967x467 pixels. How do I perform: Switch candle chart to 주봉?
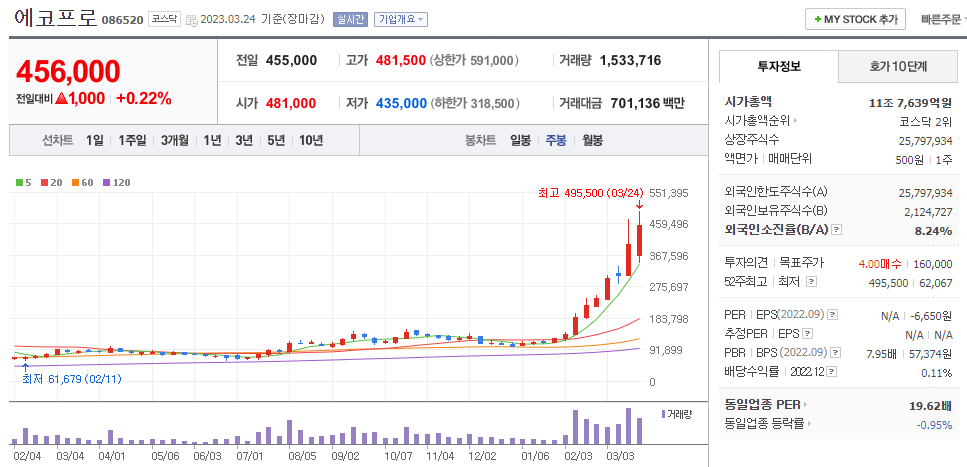[x=556, y=140]
